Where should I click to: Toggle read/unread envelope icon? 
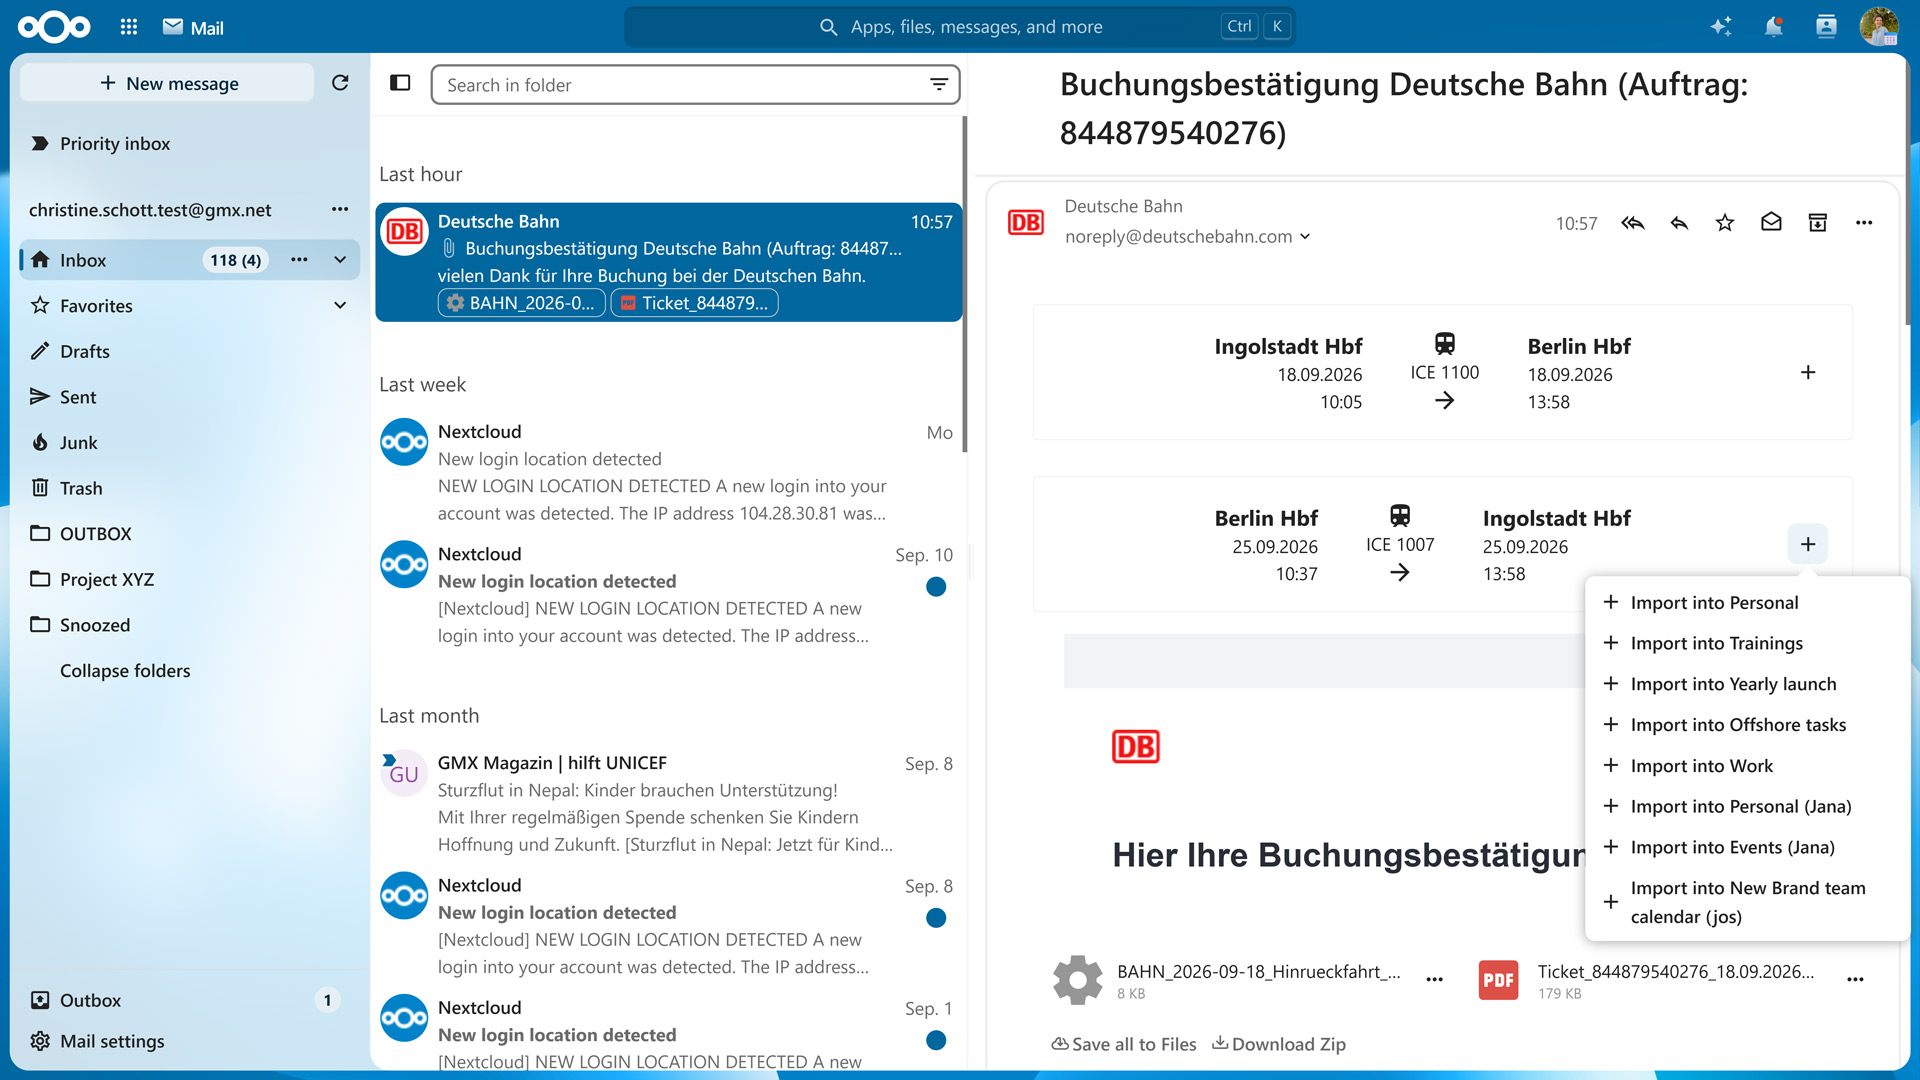tap(1771, 222)
